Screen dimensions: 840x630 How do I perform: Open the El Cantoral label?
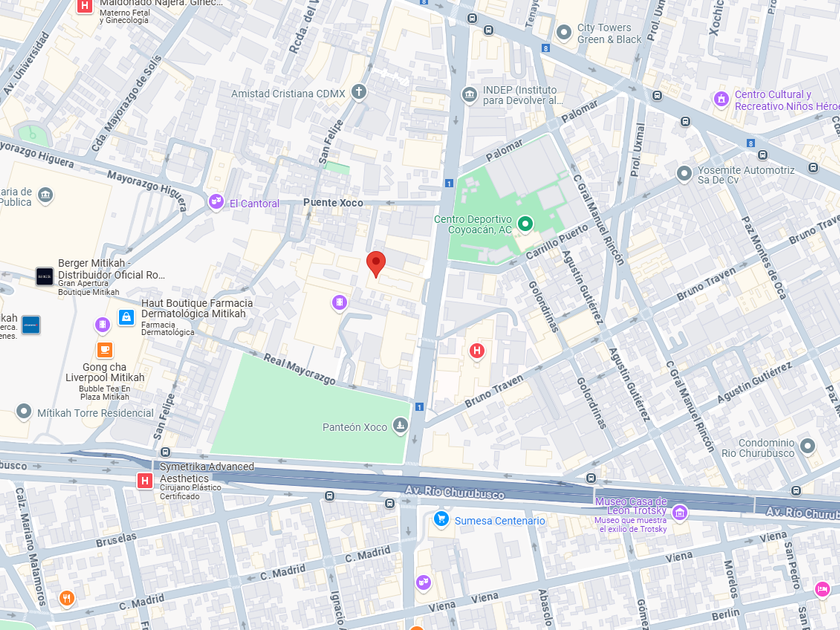pos(254,204)
